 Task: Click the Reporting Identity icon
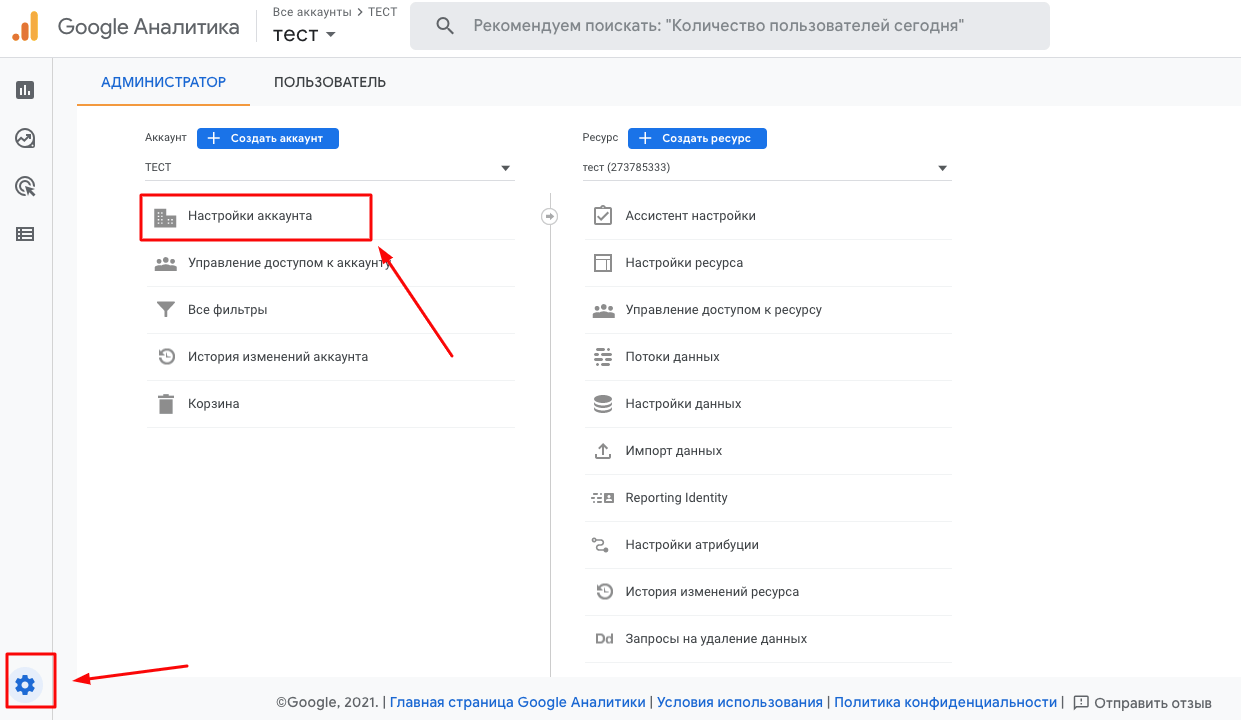[x=603, y=498]
